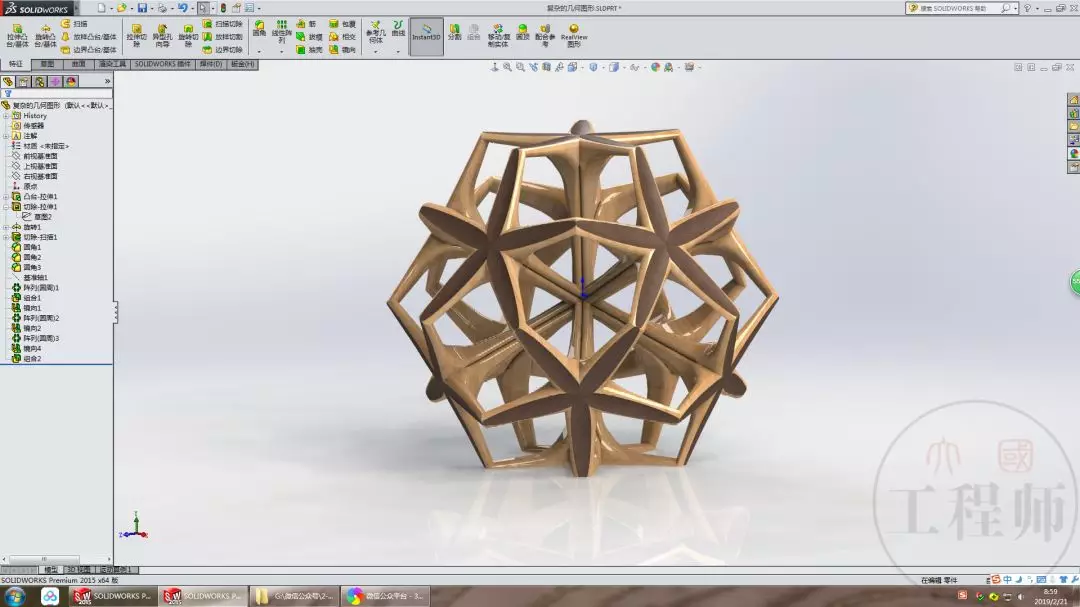This screenshot has height=607, width=1080.
Task: Select the Fillet (圆角) tool
Action: [x=259, y=29]
